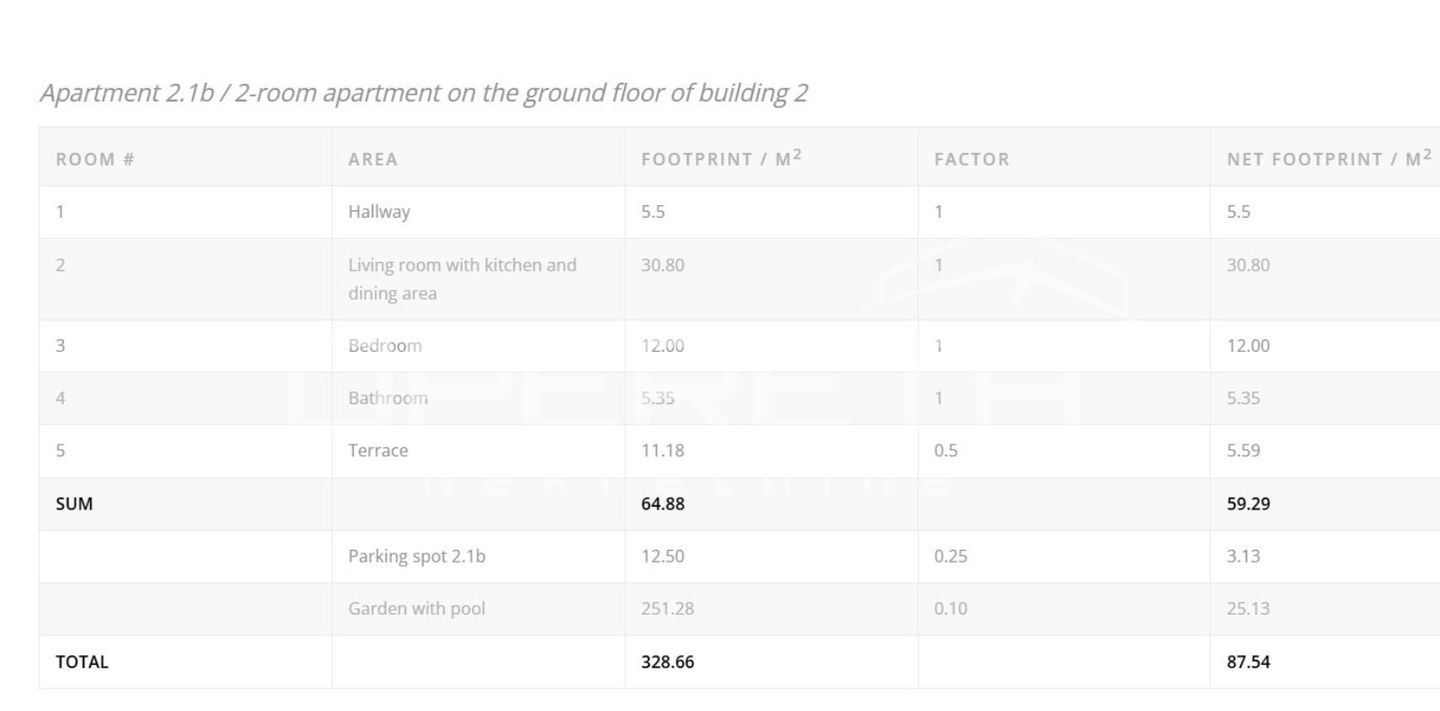The height and width of the screenshot is (711, 1440).
Task: Click the 328.66 total footprint value
Action: (x=667, y=662)
